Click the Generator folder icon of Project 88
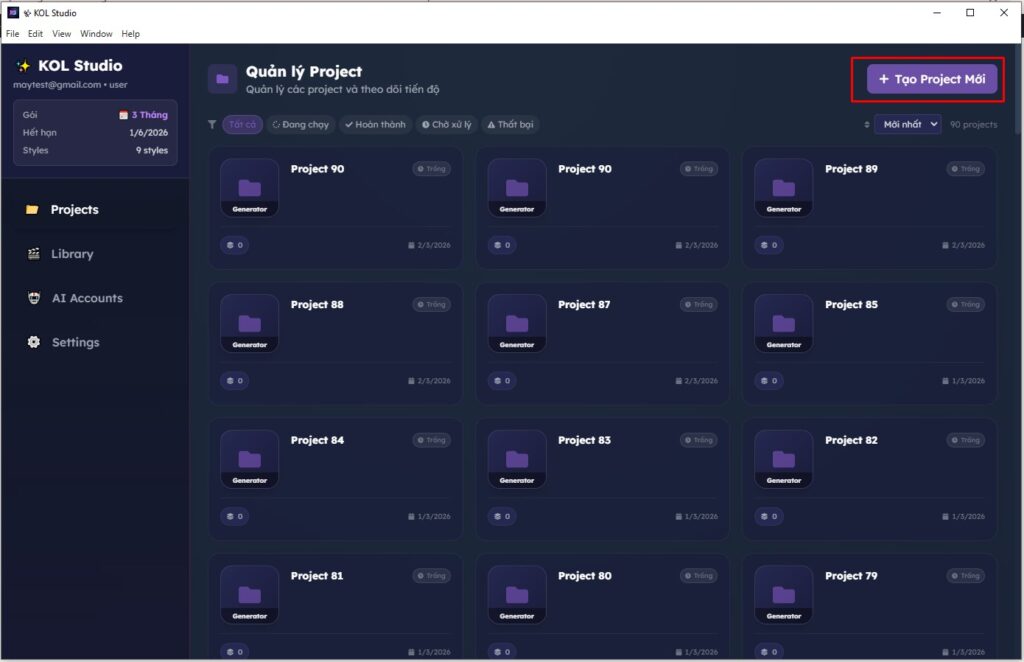 [249, 323]
